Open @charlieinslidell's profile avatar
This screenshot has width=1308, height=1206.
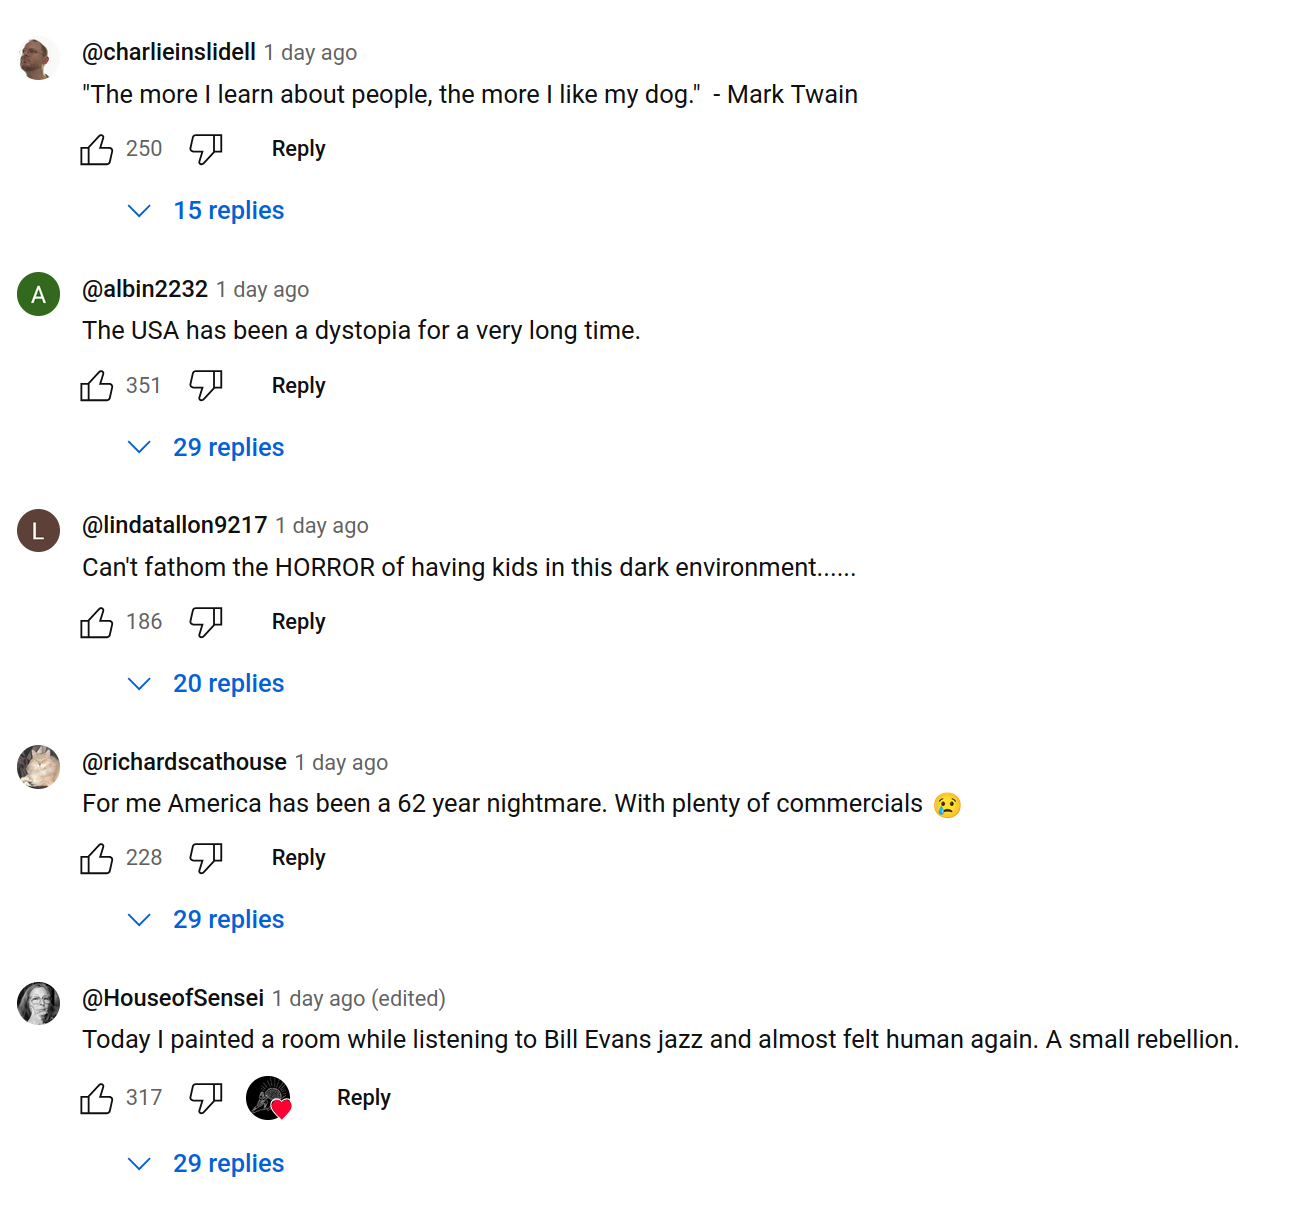38,58
